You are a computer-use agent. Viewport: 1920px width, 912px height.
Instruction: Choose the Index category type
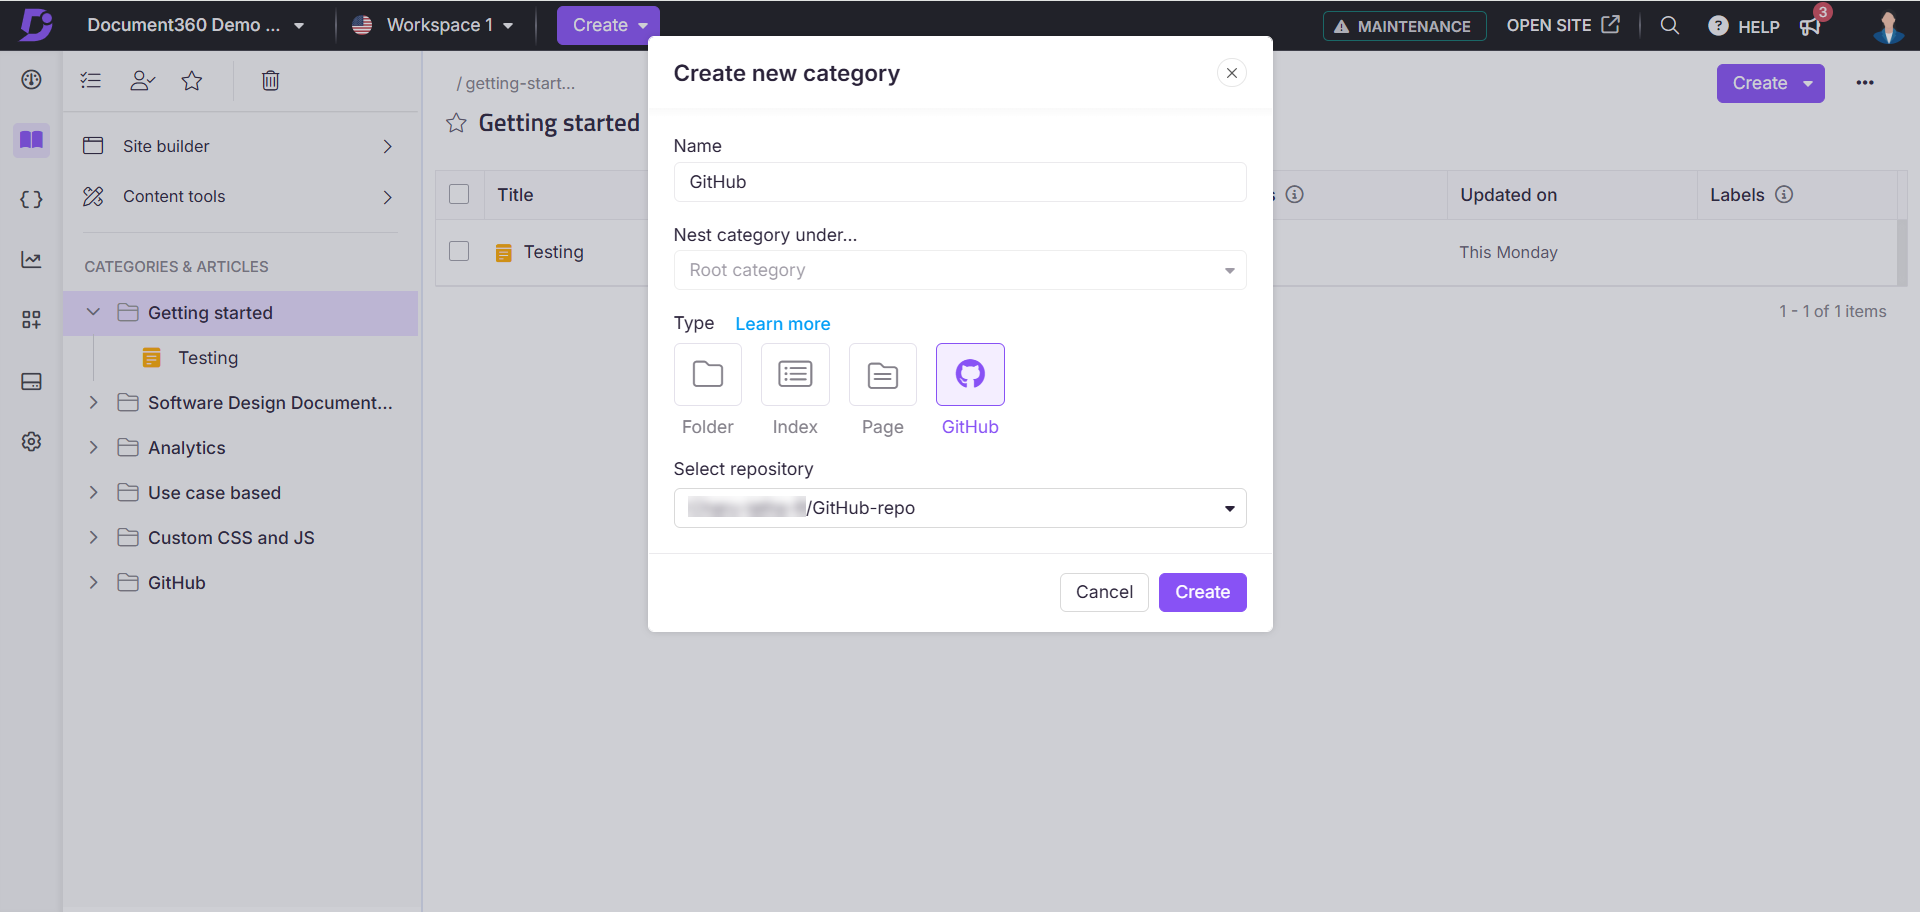(x=795, y=374)
